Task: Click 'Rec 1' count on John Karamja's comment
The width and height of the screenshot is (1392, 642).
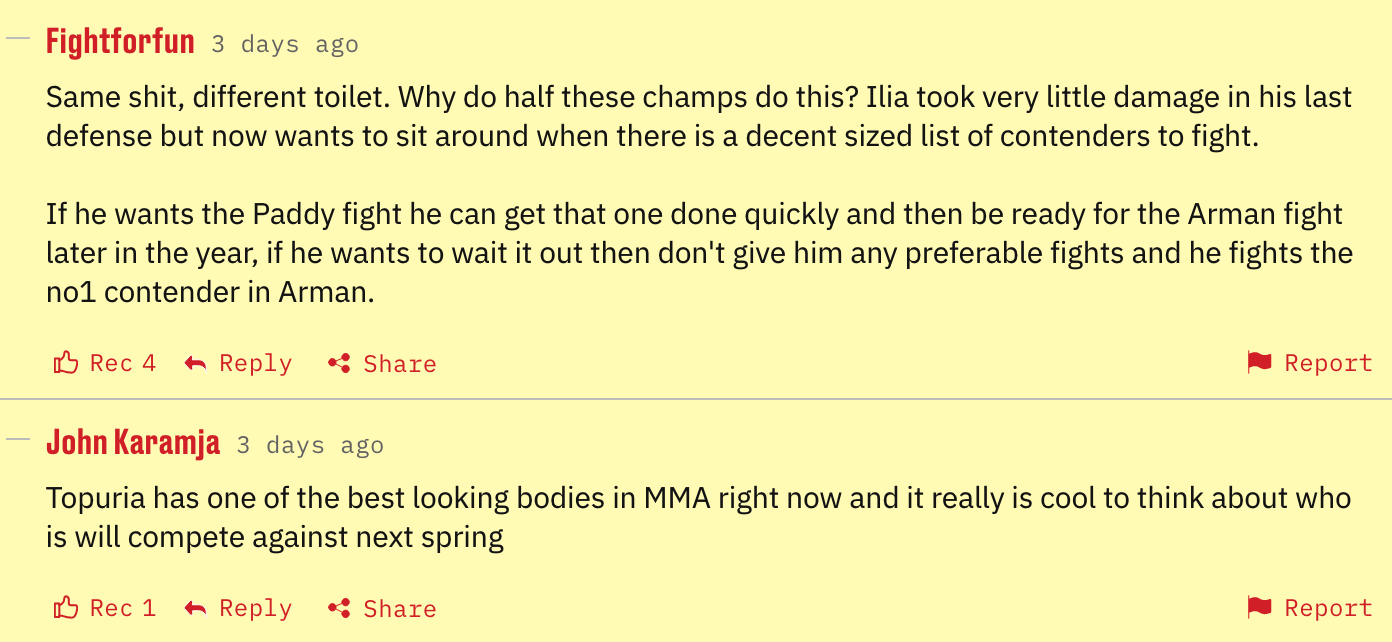Action: pos(123,608)
